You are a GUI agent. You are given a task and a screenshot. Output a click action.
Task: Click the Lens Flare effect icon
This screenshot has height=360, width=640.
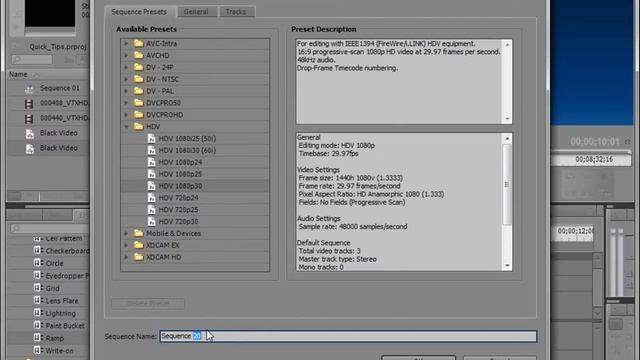(x=38, y=300)
